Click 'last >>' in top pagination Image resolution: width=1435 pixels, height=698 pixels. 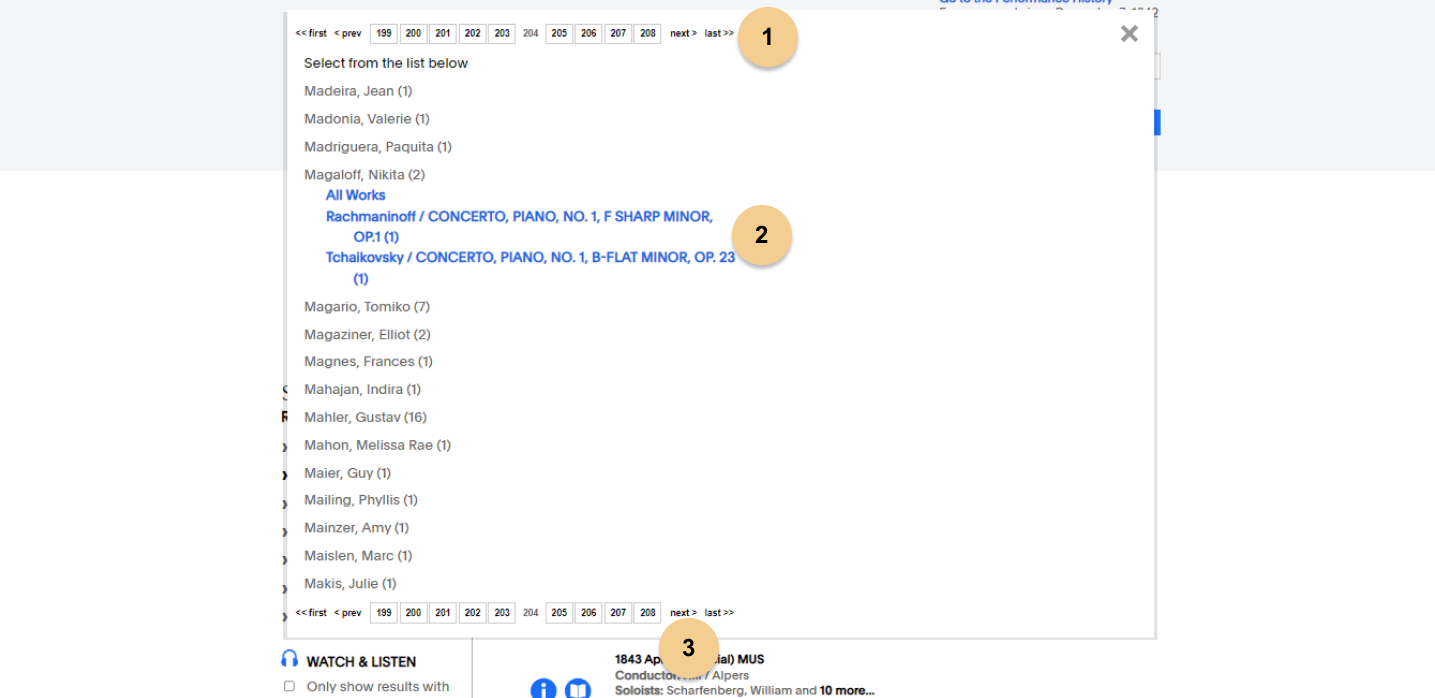point(719,34)
